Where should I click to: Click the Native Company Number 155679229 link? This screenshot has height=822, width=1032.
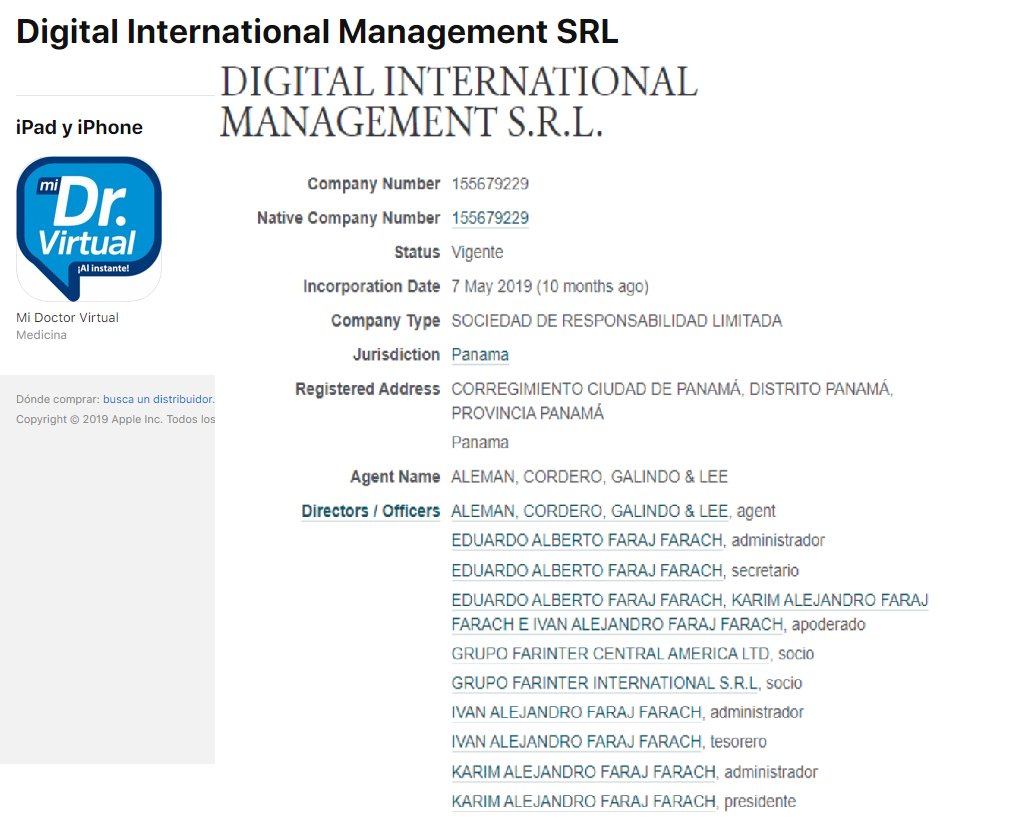click(x=490, y=218)
